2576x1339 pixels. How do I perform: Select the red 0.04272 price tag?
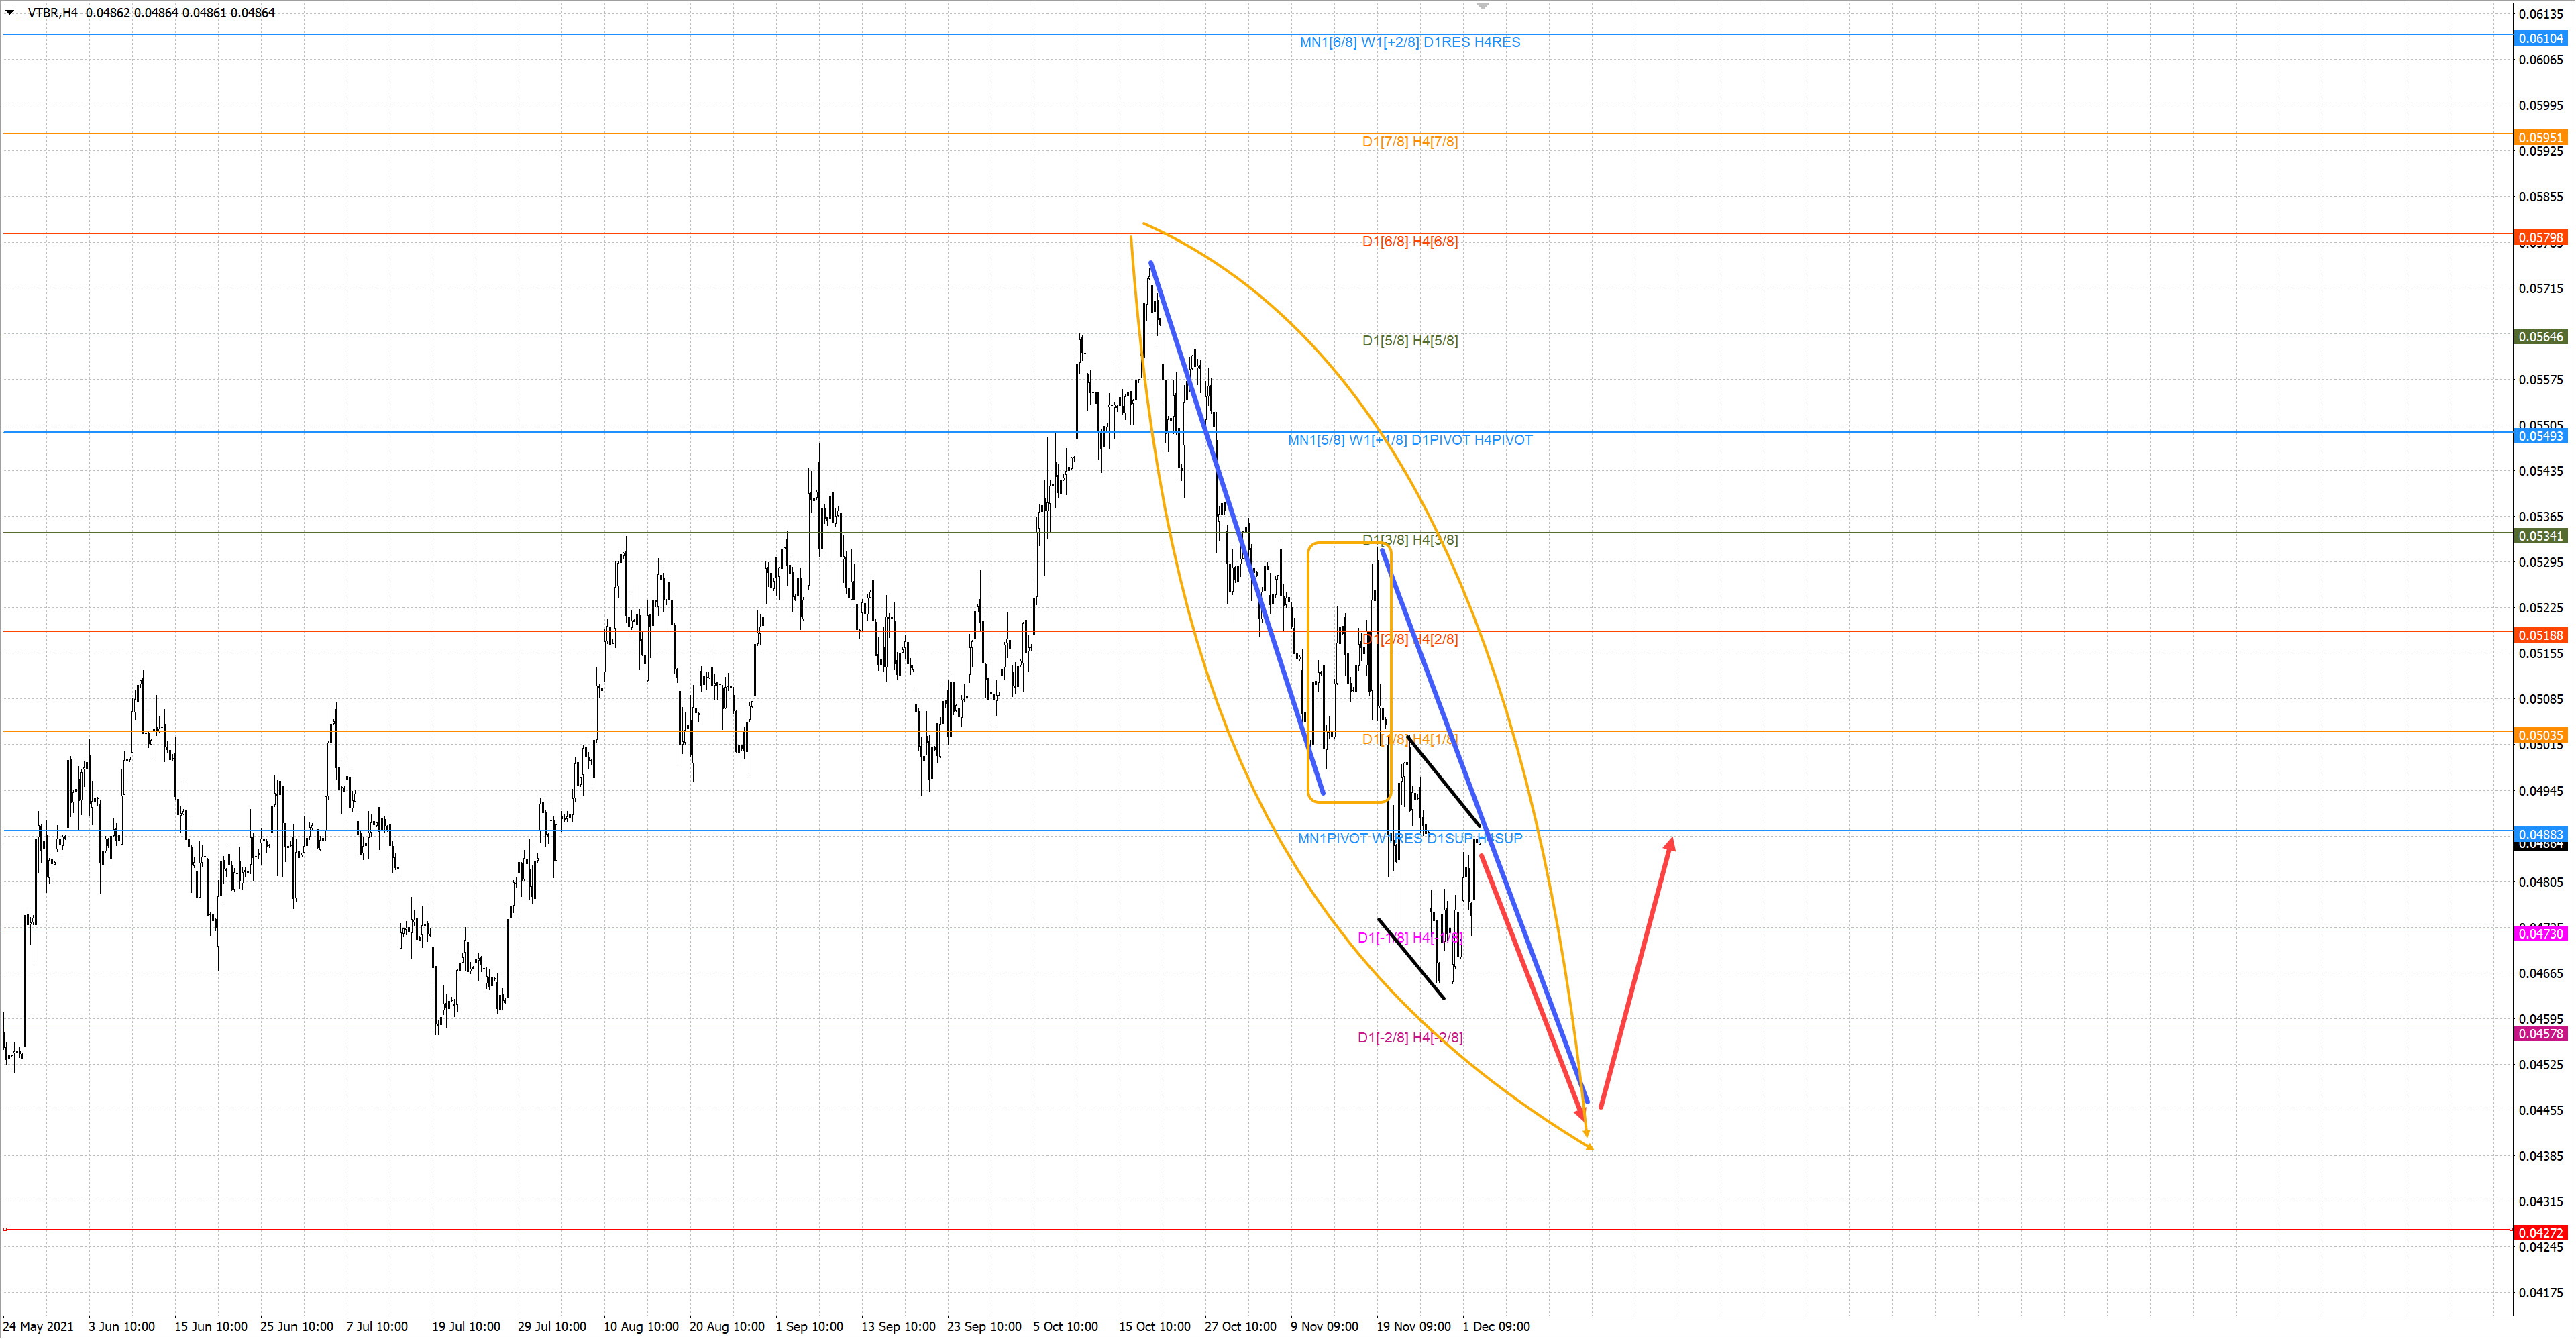click(2540, 1232)
